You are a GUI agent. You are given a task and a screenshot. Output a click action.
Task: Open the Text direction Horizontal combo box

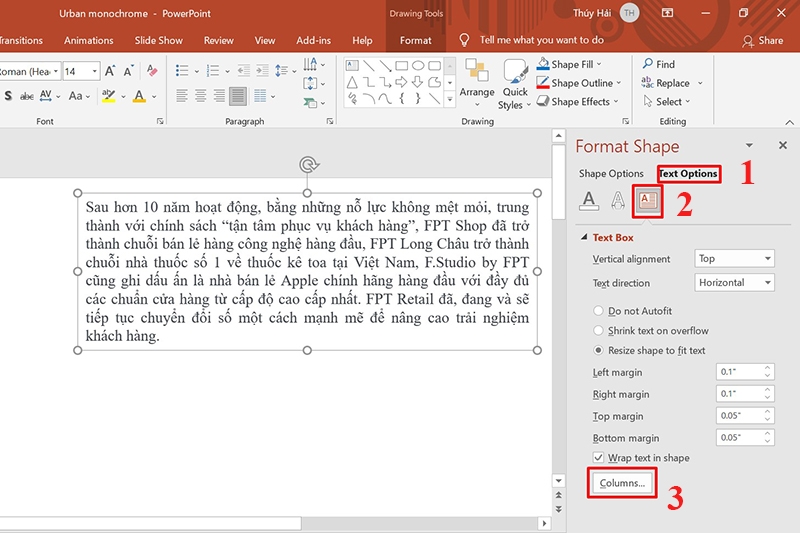(x=734, y=283)
